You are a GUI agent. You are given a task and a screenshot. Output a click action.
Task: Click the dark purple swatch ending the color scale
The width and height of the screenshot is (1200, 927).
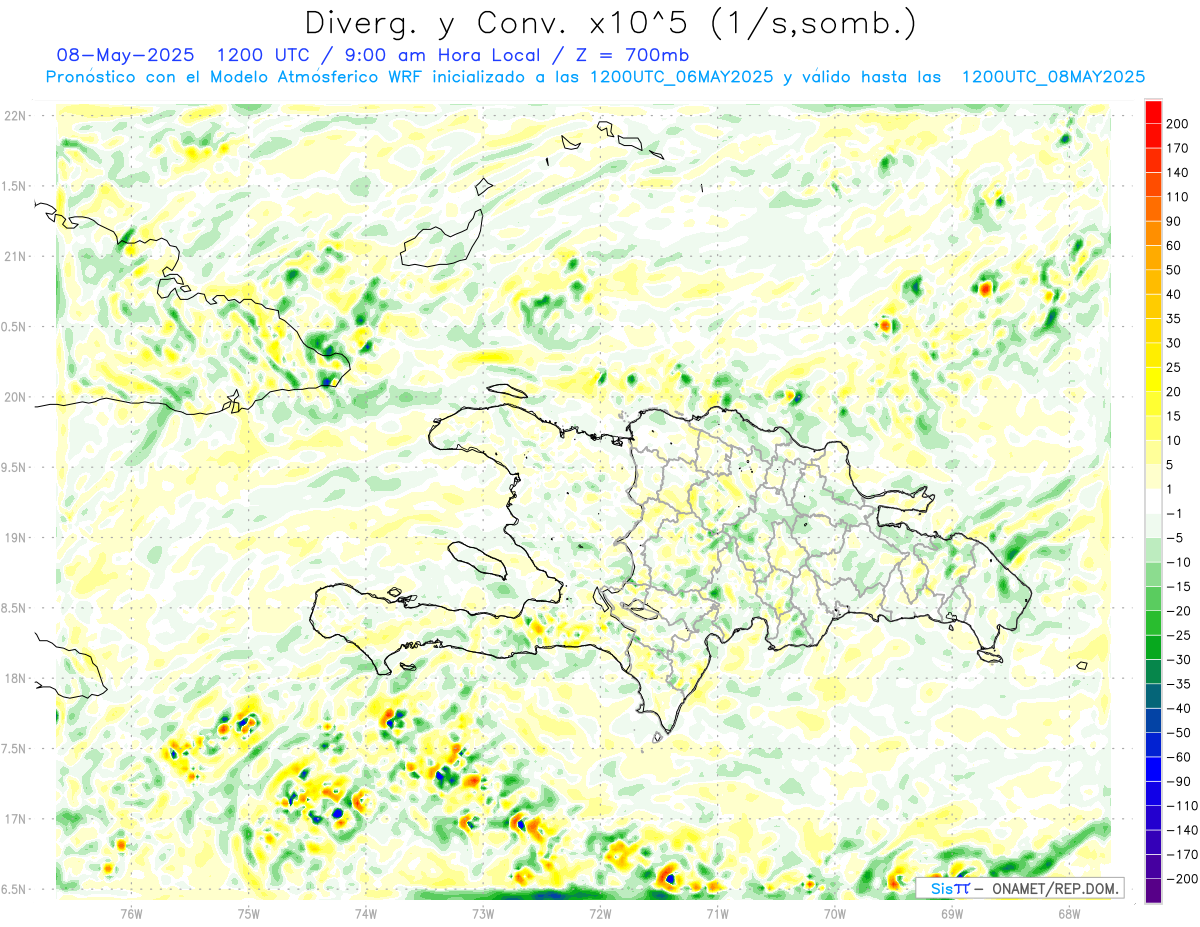pyautogui.click(x=1153, y=891)
